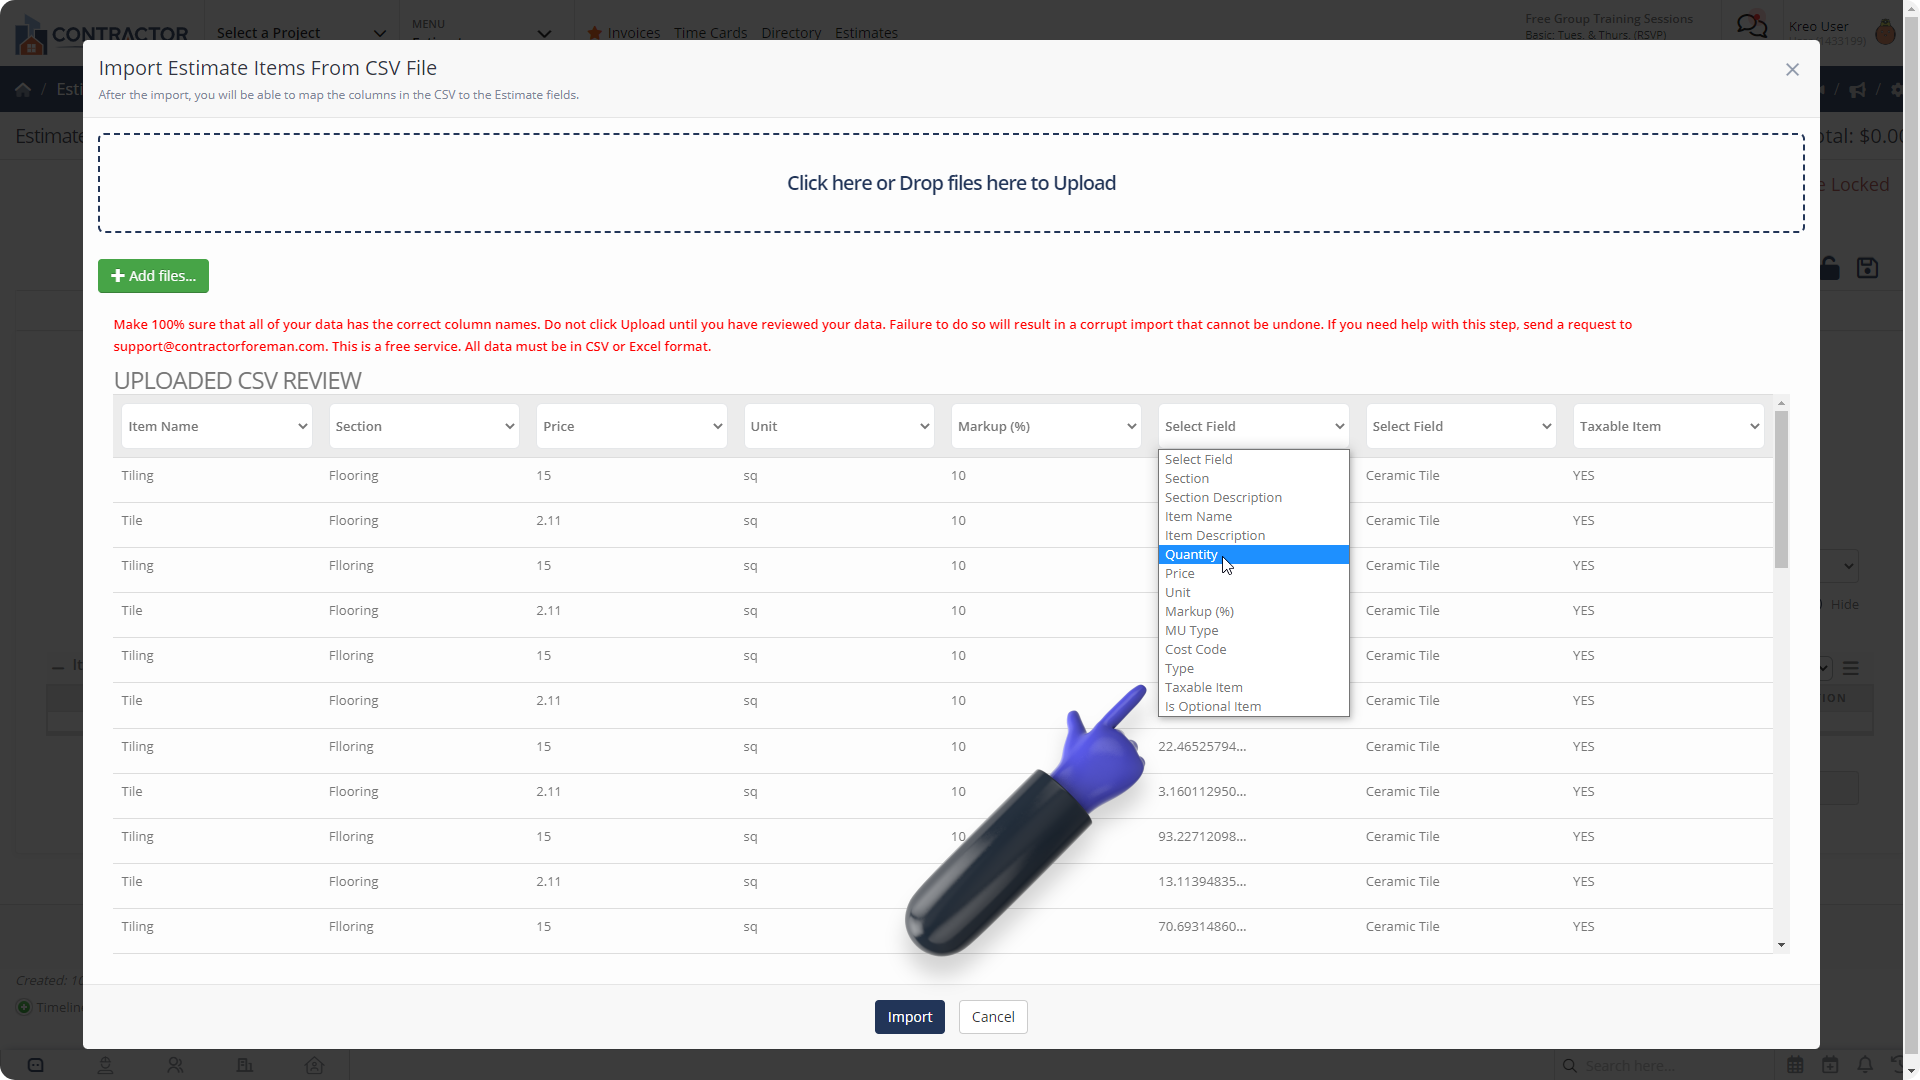Viewport: 1920px width, 1080px height.
Task: Click the table scrollbar up arrow
Action: pyautogui.click(x=1781, y=403)
